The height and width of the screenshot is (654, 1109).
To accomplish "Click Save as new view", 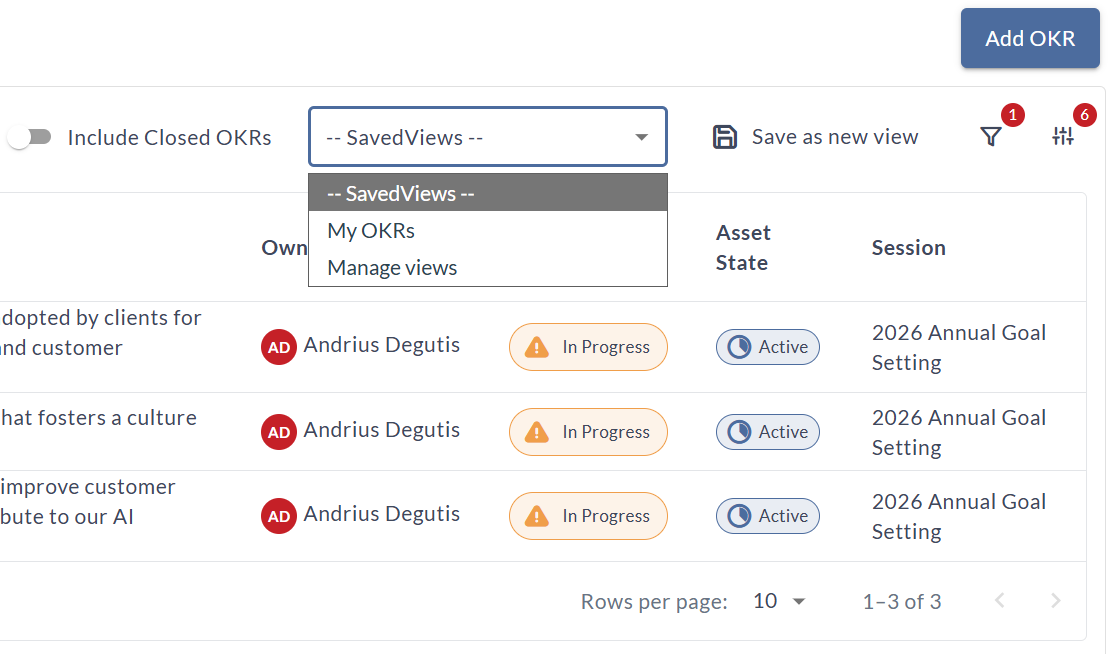I will coord(834,137).
